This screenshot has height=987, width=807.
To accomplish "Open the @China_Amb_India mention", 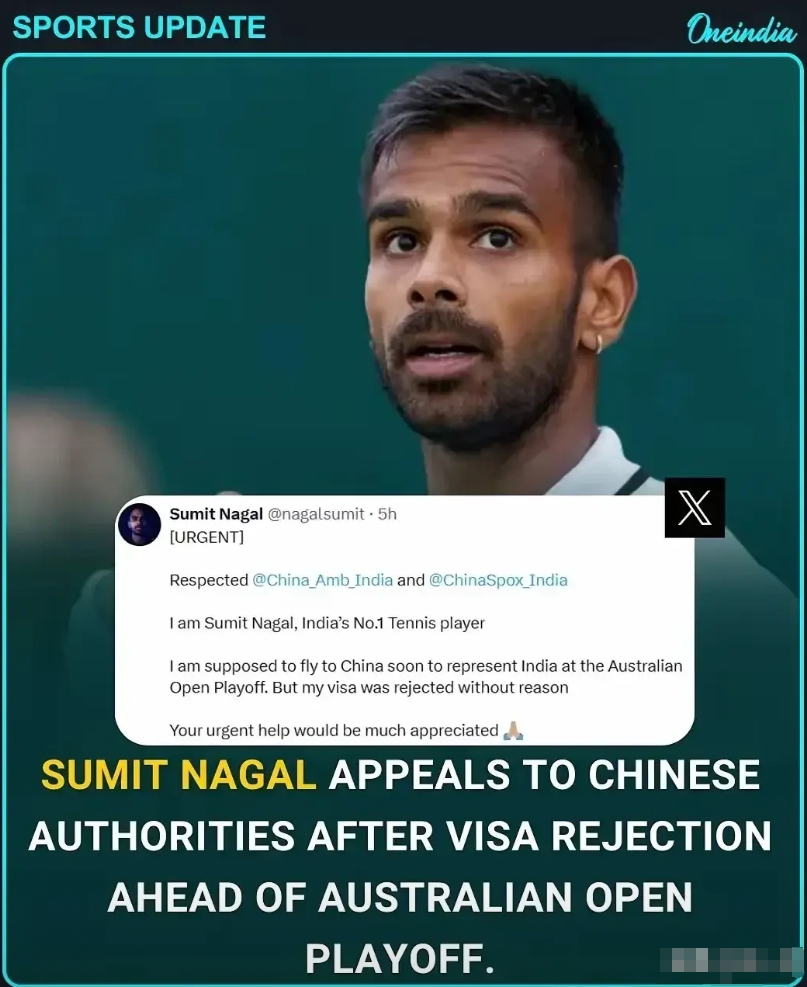I will point(322,580).
